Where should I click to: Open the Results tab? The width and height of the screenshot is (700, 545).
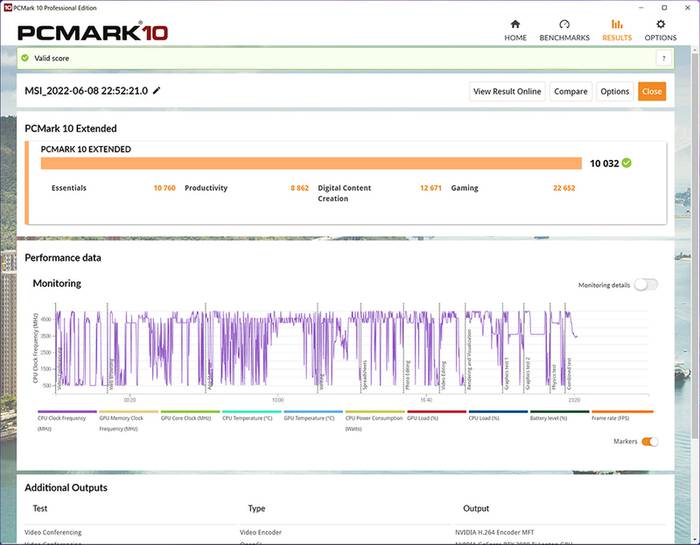[x=617, y=30]
